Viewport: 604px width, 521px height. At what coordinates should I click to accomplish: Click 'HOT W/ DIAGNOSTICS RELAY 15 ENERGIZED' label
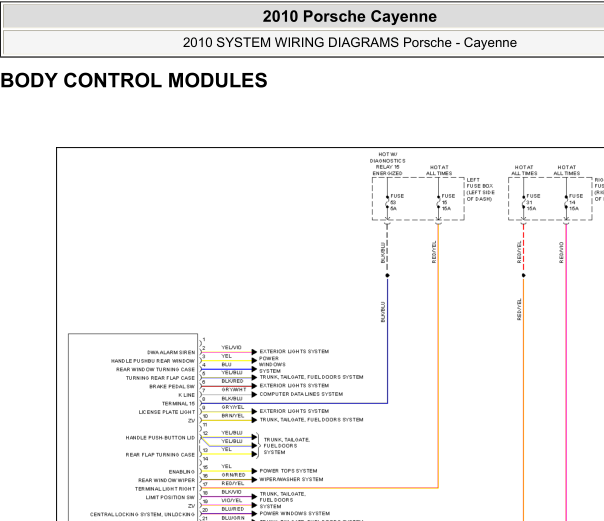coord(388,164)
